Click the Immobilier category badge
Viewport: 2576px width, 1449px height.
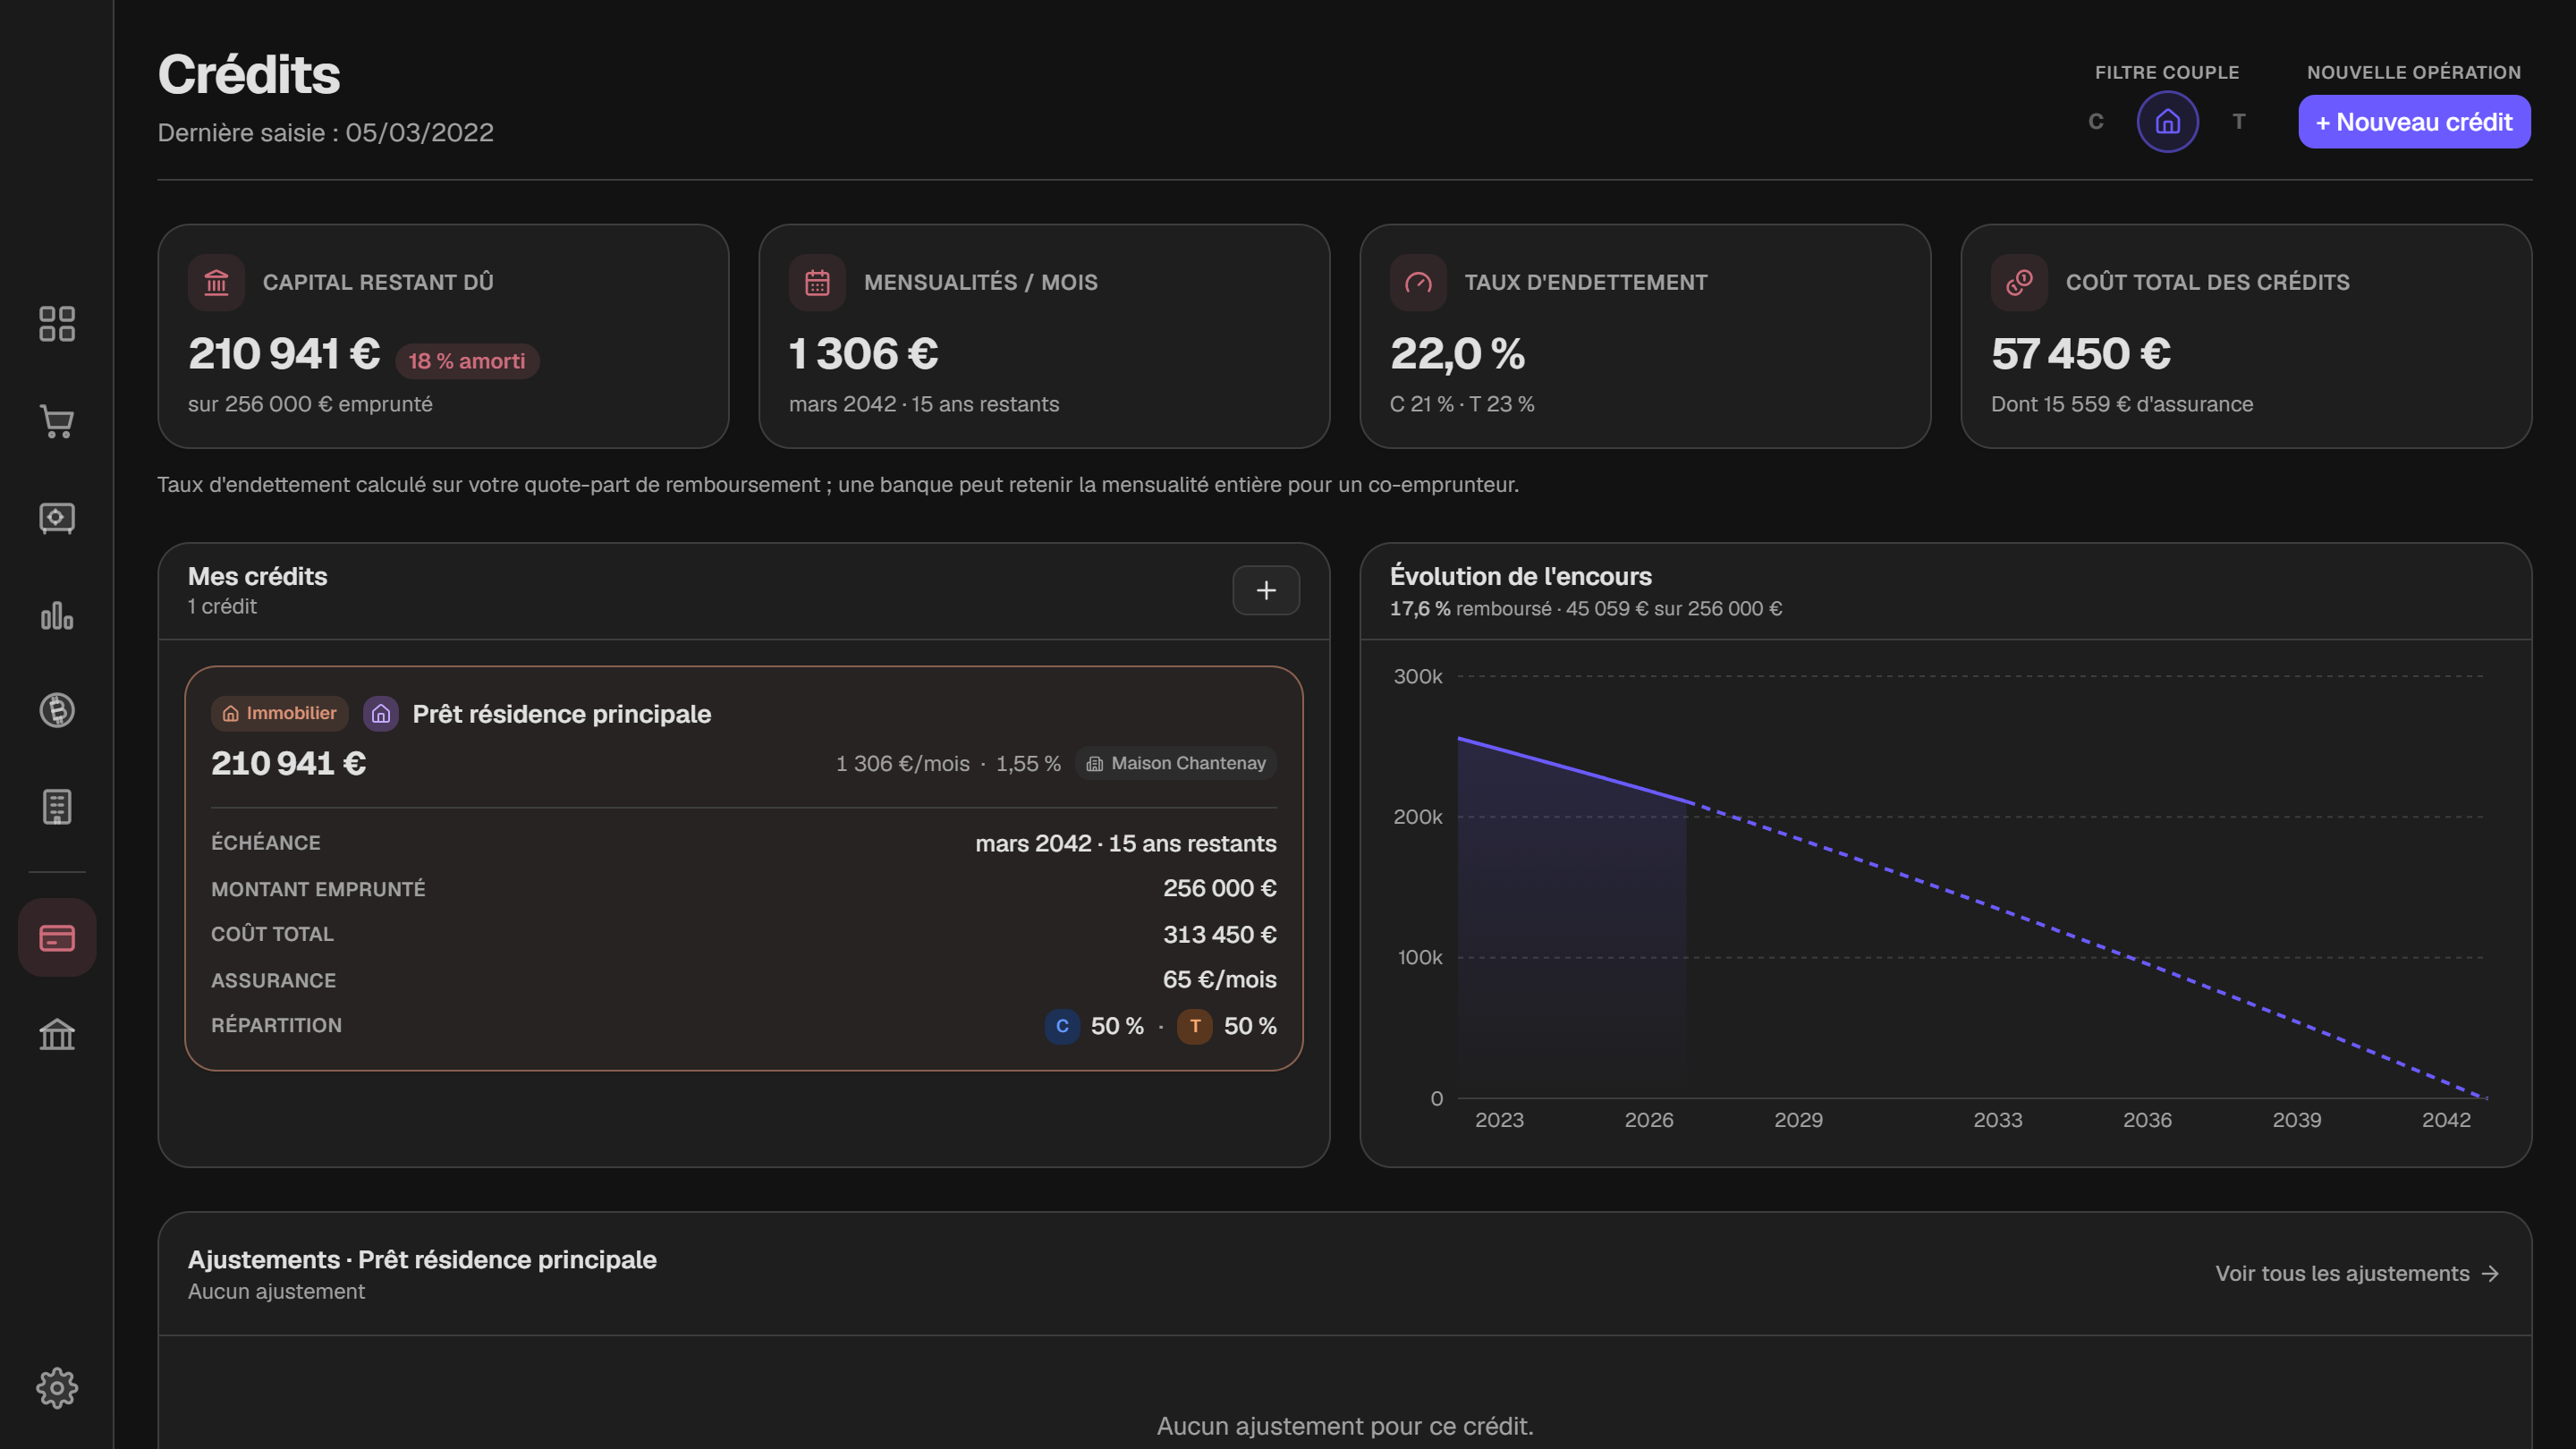(x=279, y=713)
